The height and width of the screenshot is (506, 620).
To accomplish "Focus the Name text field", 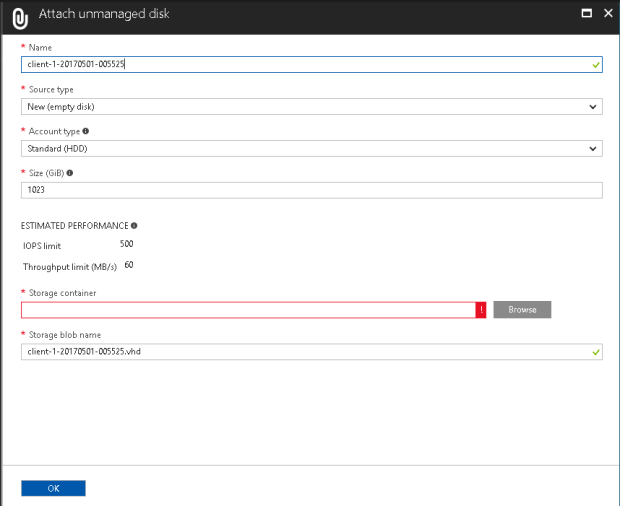I will point(300,64).
